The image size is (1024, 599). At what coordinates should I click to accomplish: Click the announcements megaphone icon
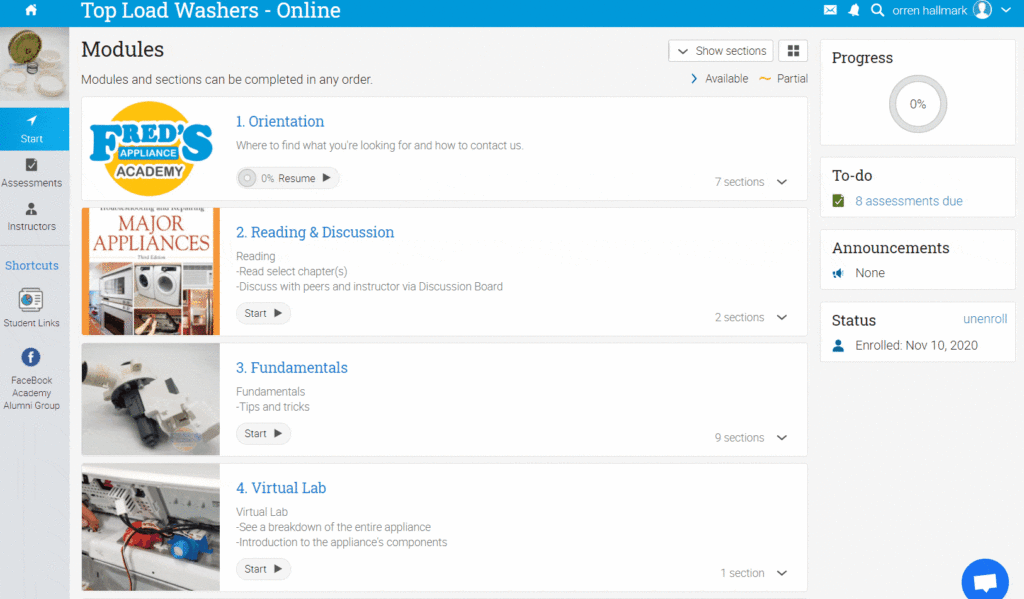click(x=839, y=273)
